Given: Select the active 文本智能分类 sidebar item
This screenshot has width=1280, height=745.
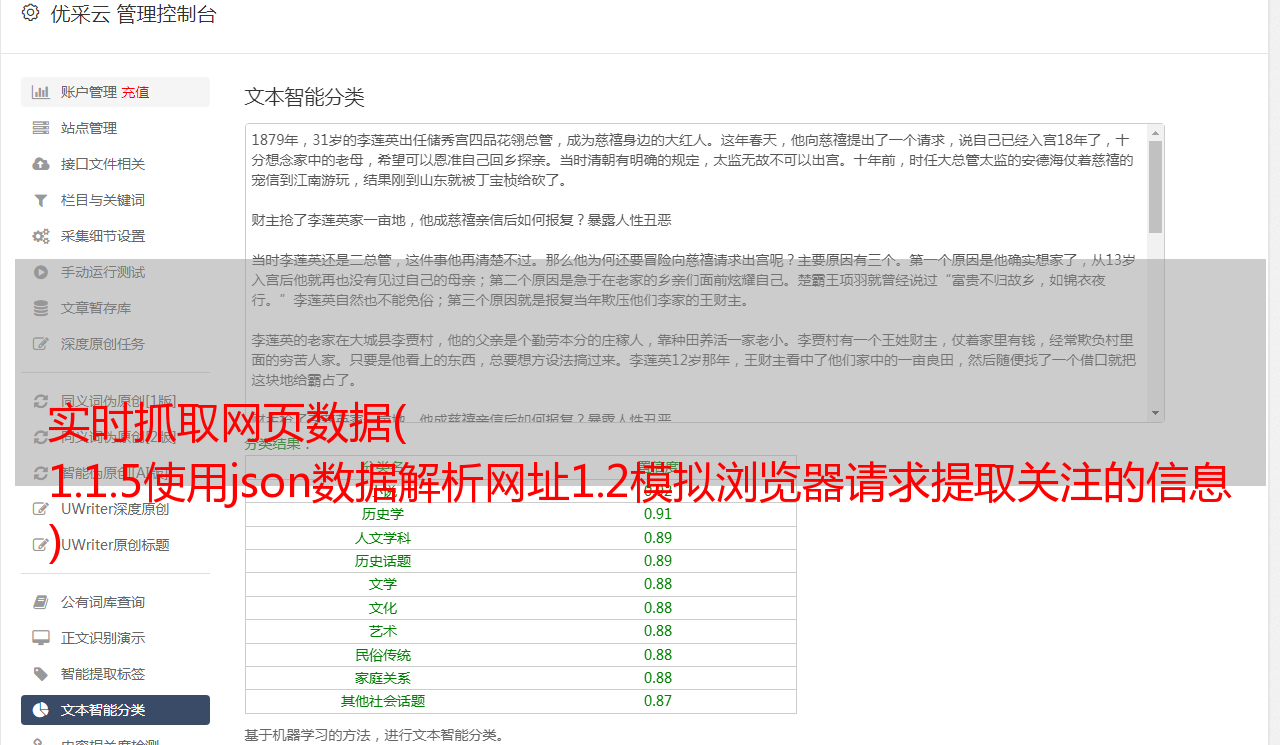Looking at the screenshot, I should pyautogui.click(x=115, y=710).
